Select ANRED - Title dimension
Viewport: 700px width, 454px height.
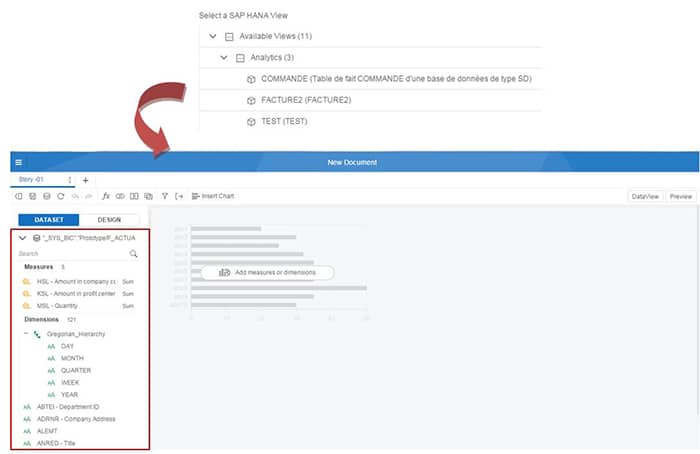56,443
